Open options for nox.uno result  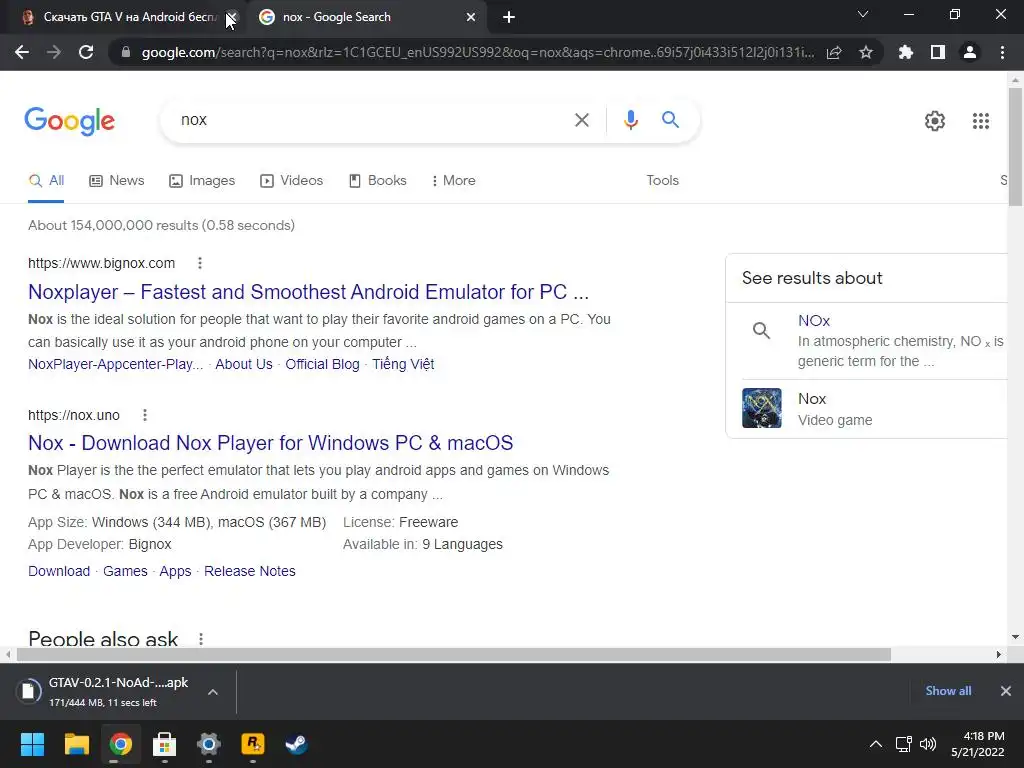[145, 415]
